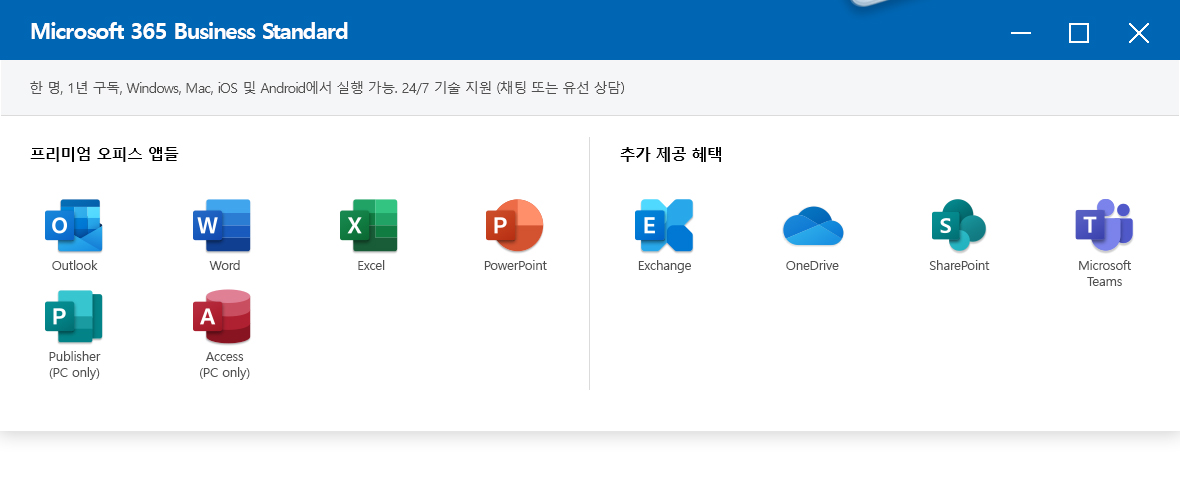The image size is (1180, 502).
Task: Select the blue Word icon
Action: 222,226
